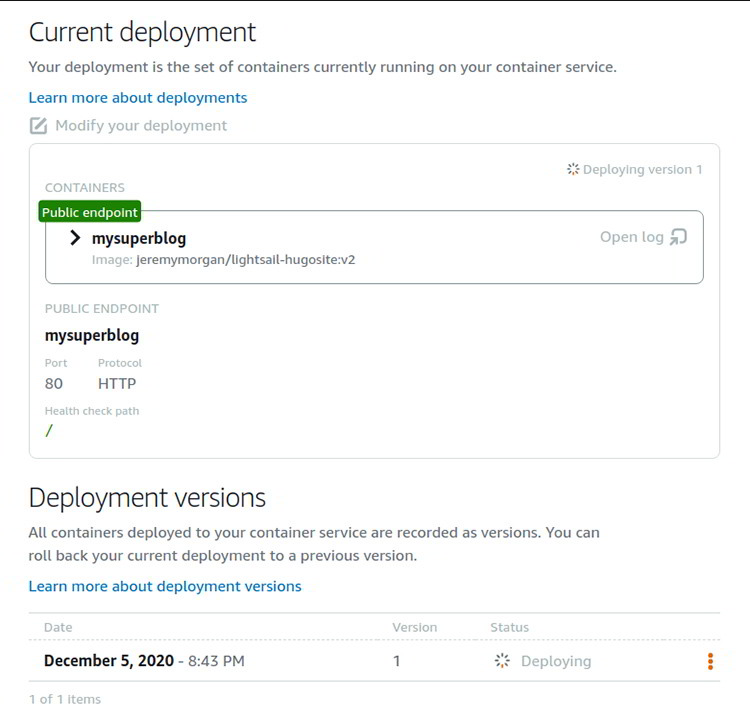Select the December 5, 2020 deployment row

coord(144,661)
